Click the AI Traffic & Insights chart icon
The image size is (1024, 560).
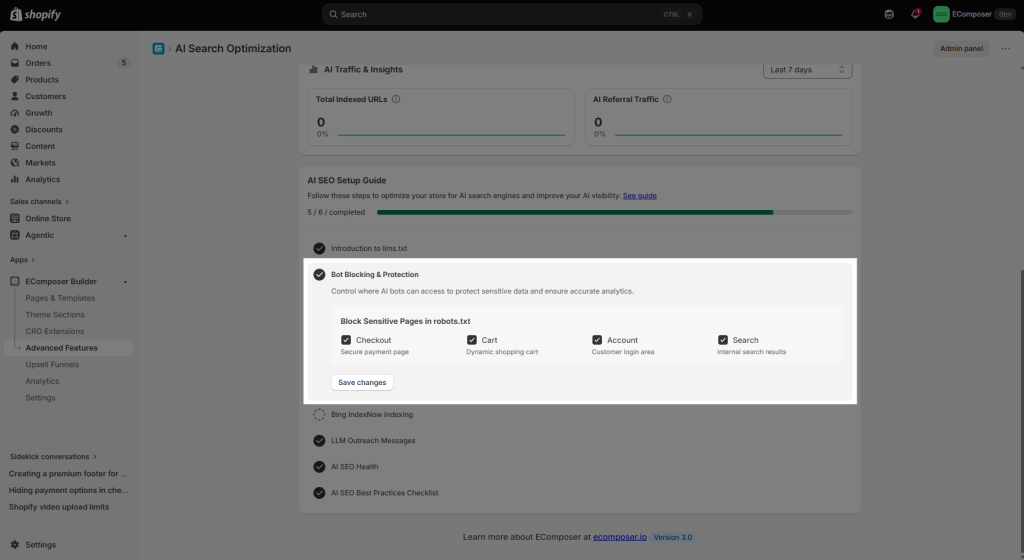click(313, 69)
